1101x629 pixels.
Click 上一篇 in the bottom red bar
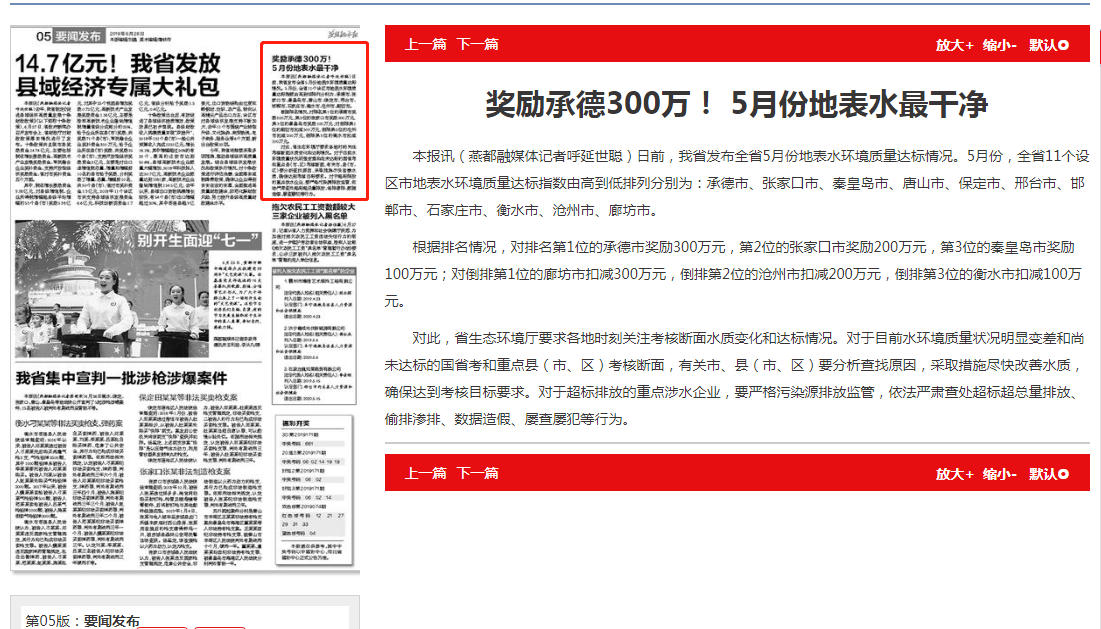point(425,473)
